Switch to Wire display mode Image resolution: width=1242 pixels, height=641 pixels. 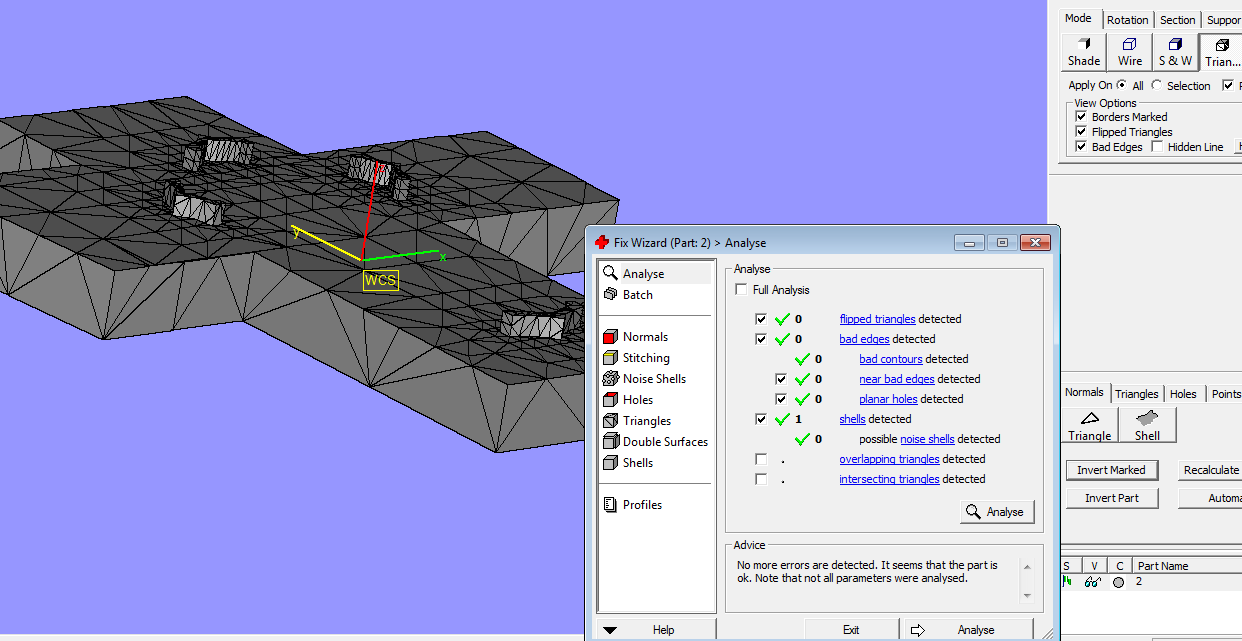pos(1129,52)
